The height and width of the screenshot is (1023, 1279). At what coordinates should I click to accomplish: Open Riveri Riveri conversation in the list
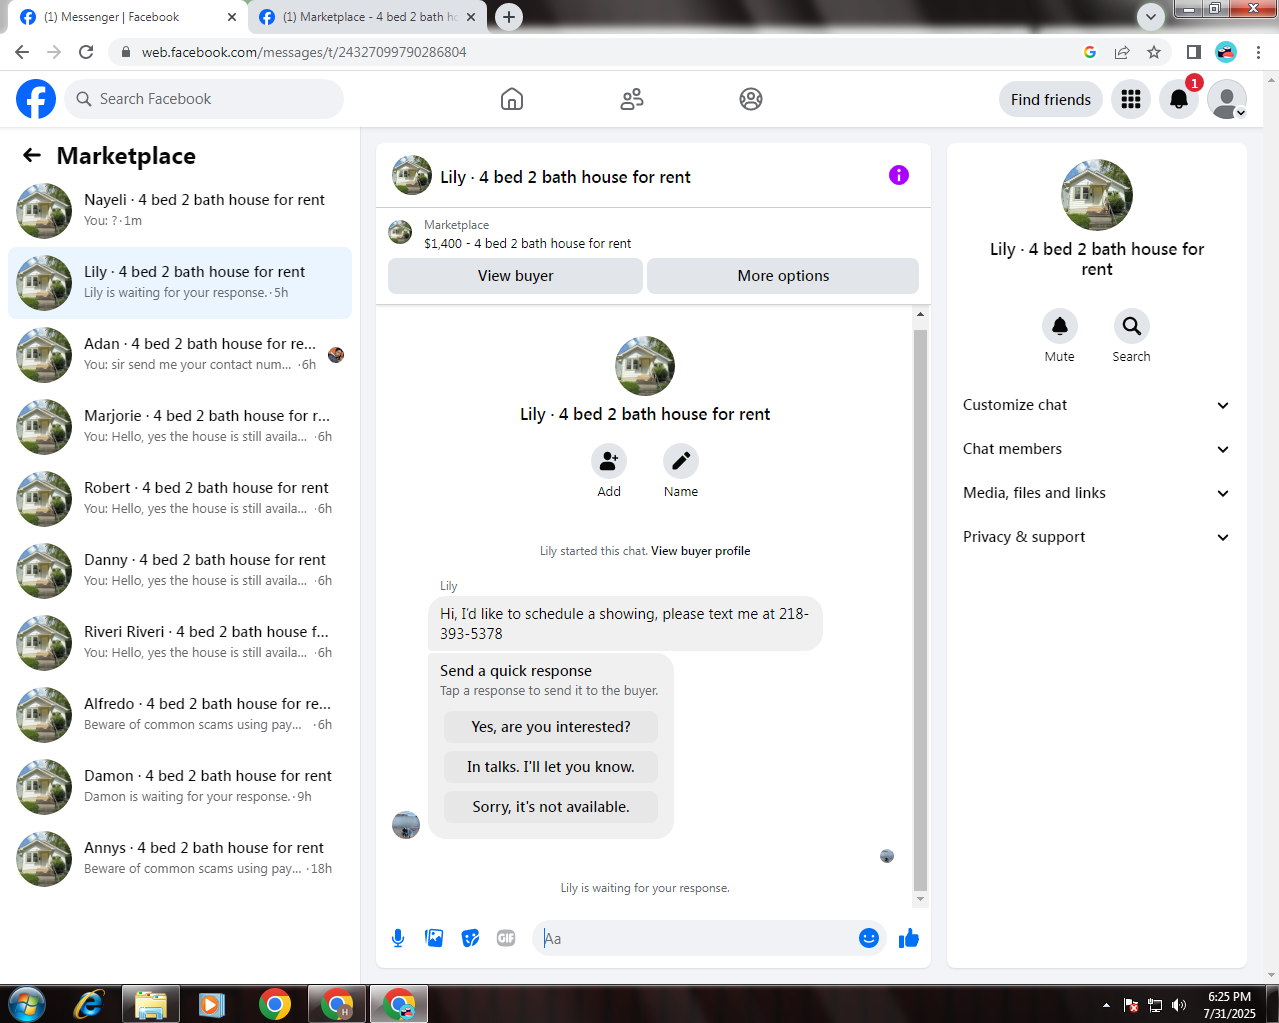[180, 643]
